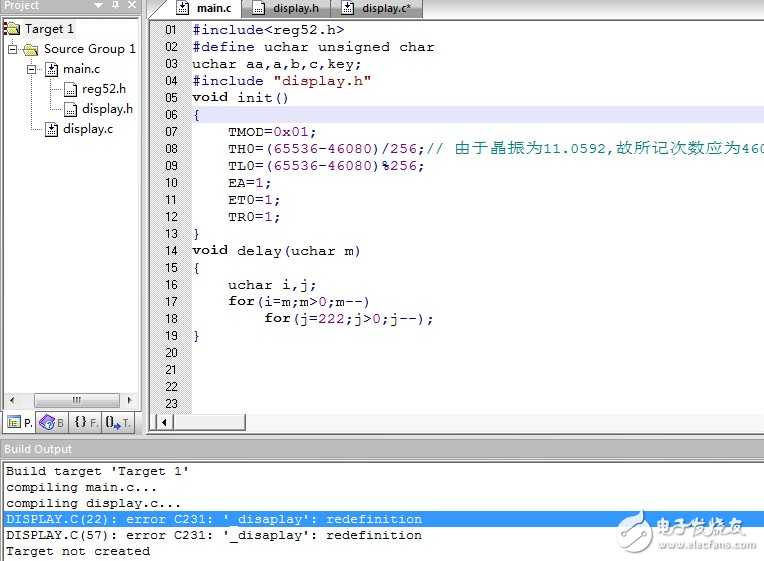Click the reg52.h header file icon
The height and width of the screenshot is (561, 764).
coord(71,90)
